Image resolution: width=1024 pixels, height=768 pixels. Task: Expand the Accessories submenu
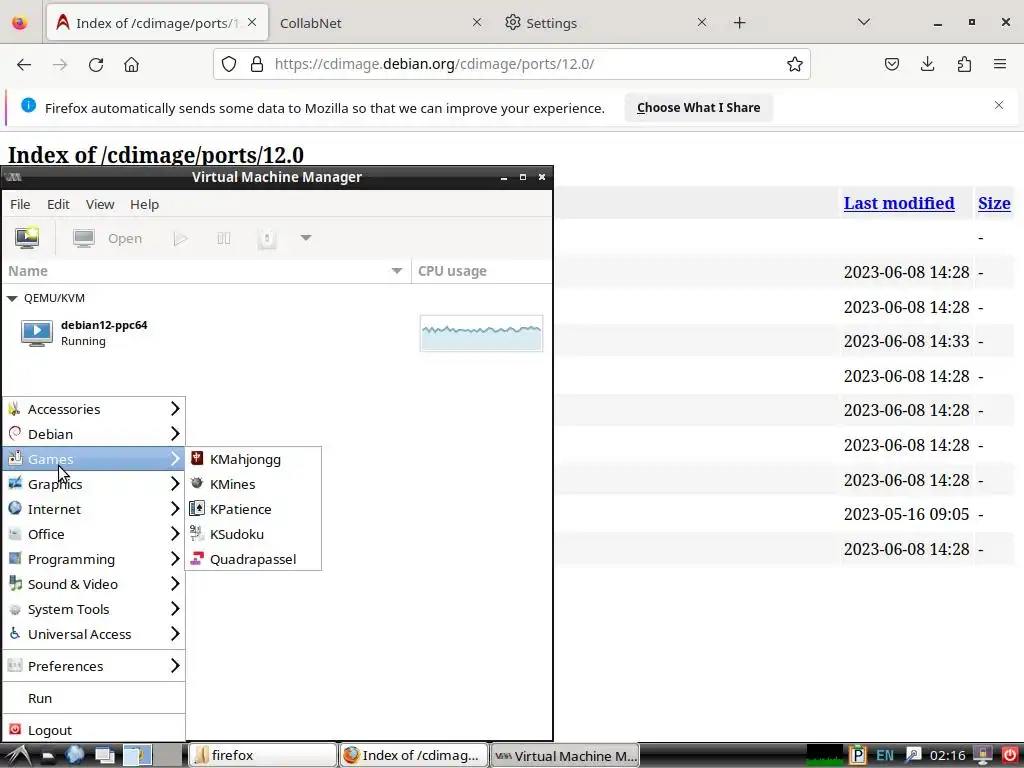[94, 409]
